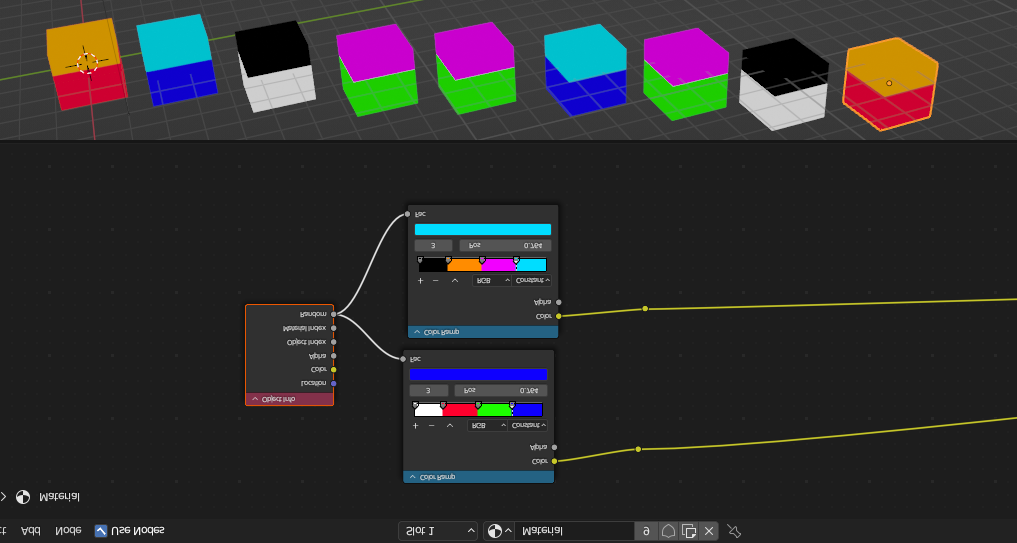The image size is (1017, 543).
Task: Click the Material breadcrumb label
Action: 60,497
